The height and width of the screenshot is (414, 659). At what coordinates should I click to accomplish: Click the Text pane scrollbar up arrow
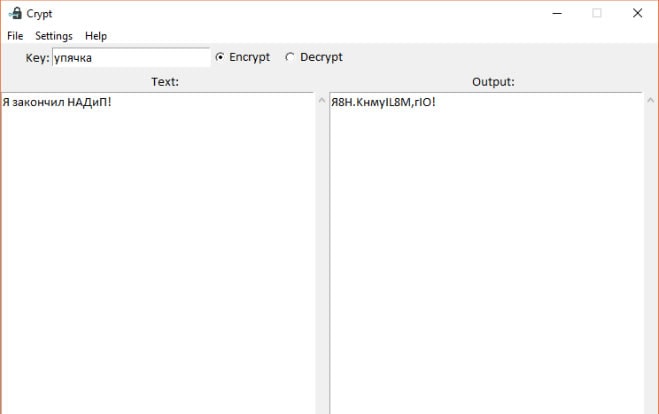click(322, 101)
